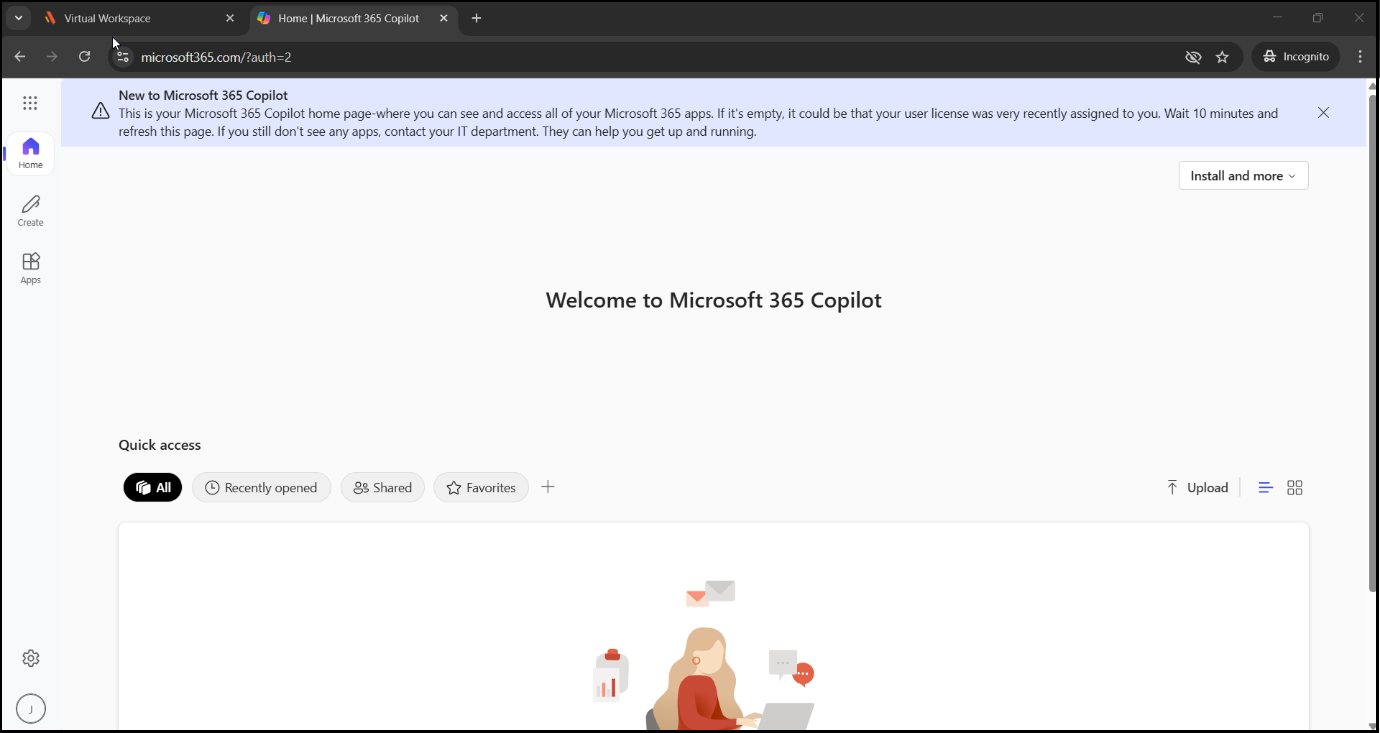Dismiss the New to Microsoft 365 banner
Screen dimensions: 1380x733
[1323, 113]
